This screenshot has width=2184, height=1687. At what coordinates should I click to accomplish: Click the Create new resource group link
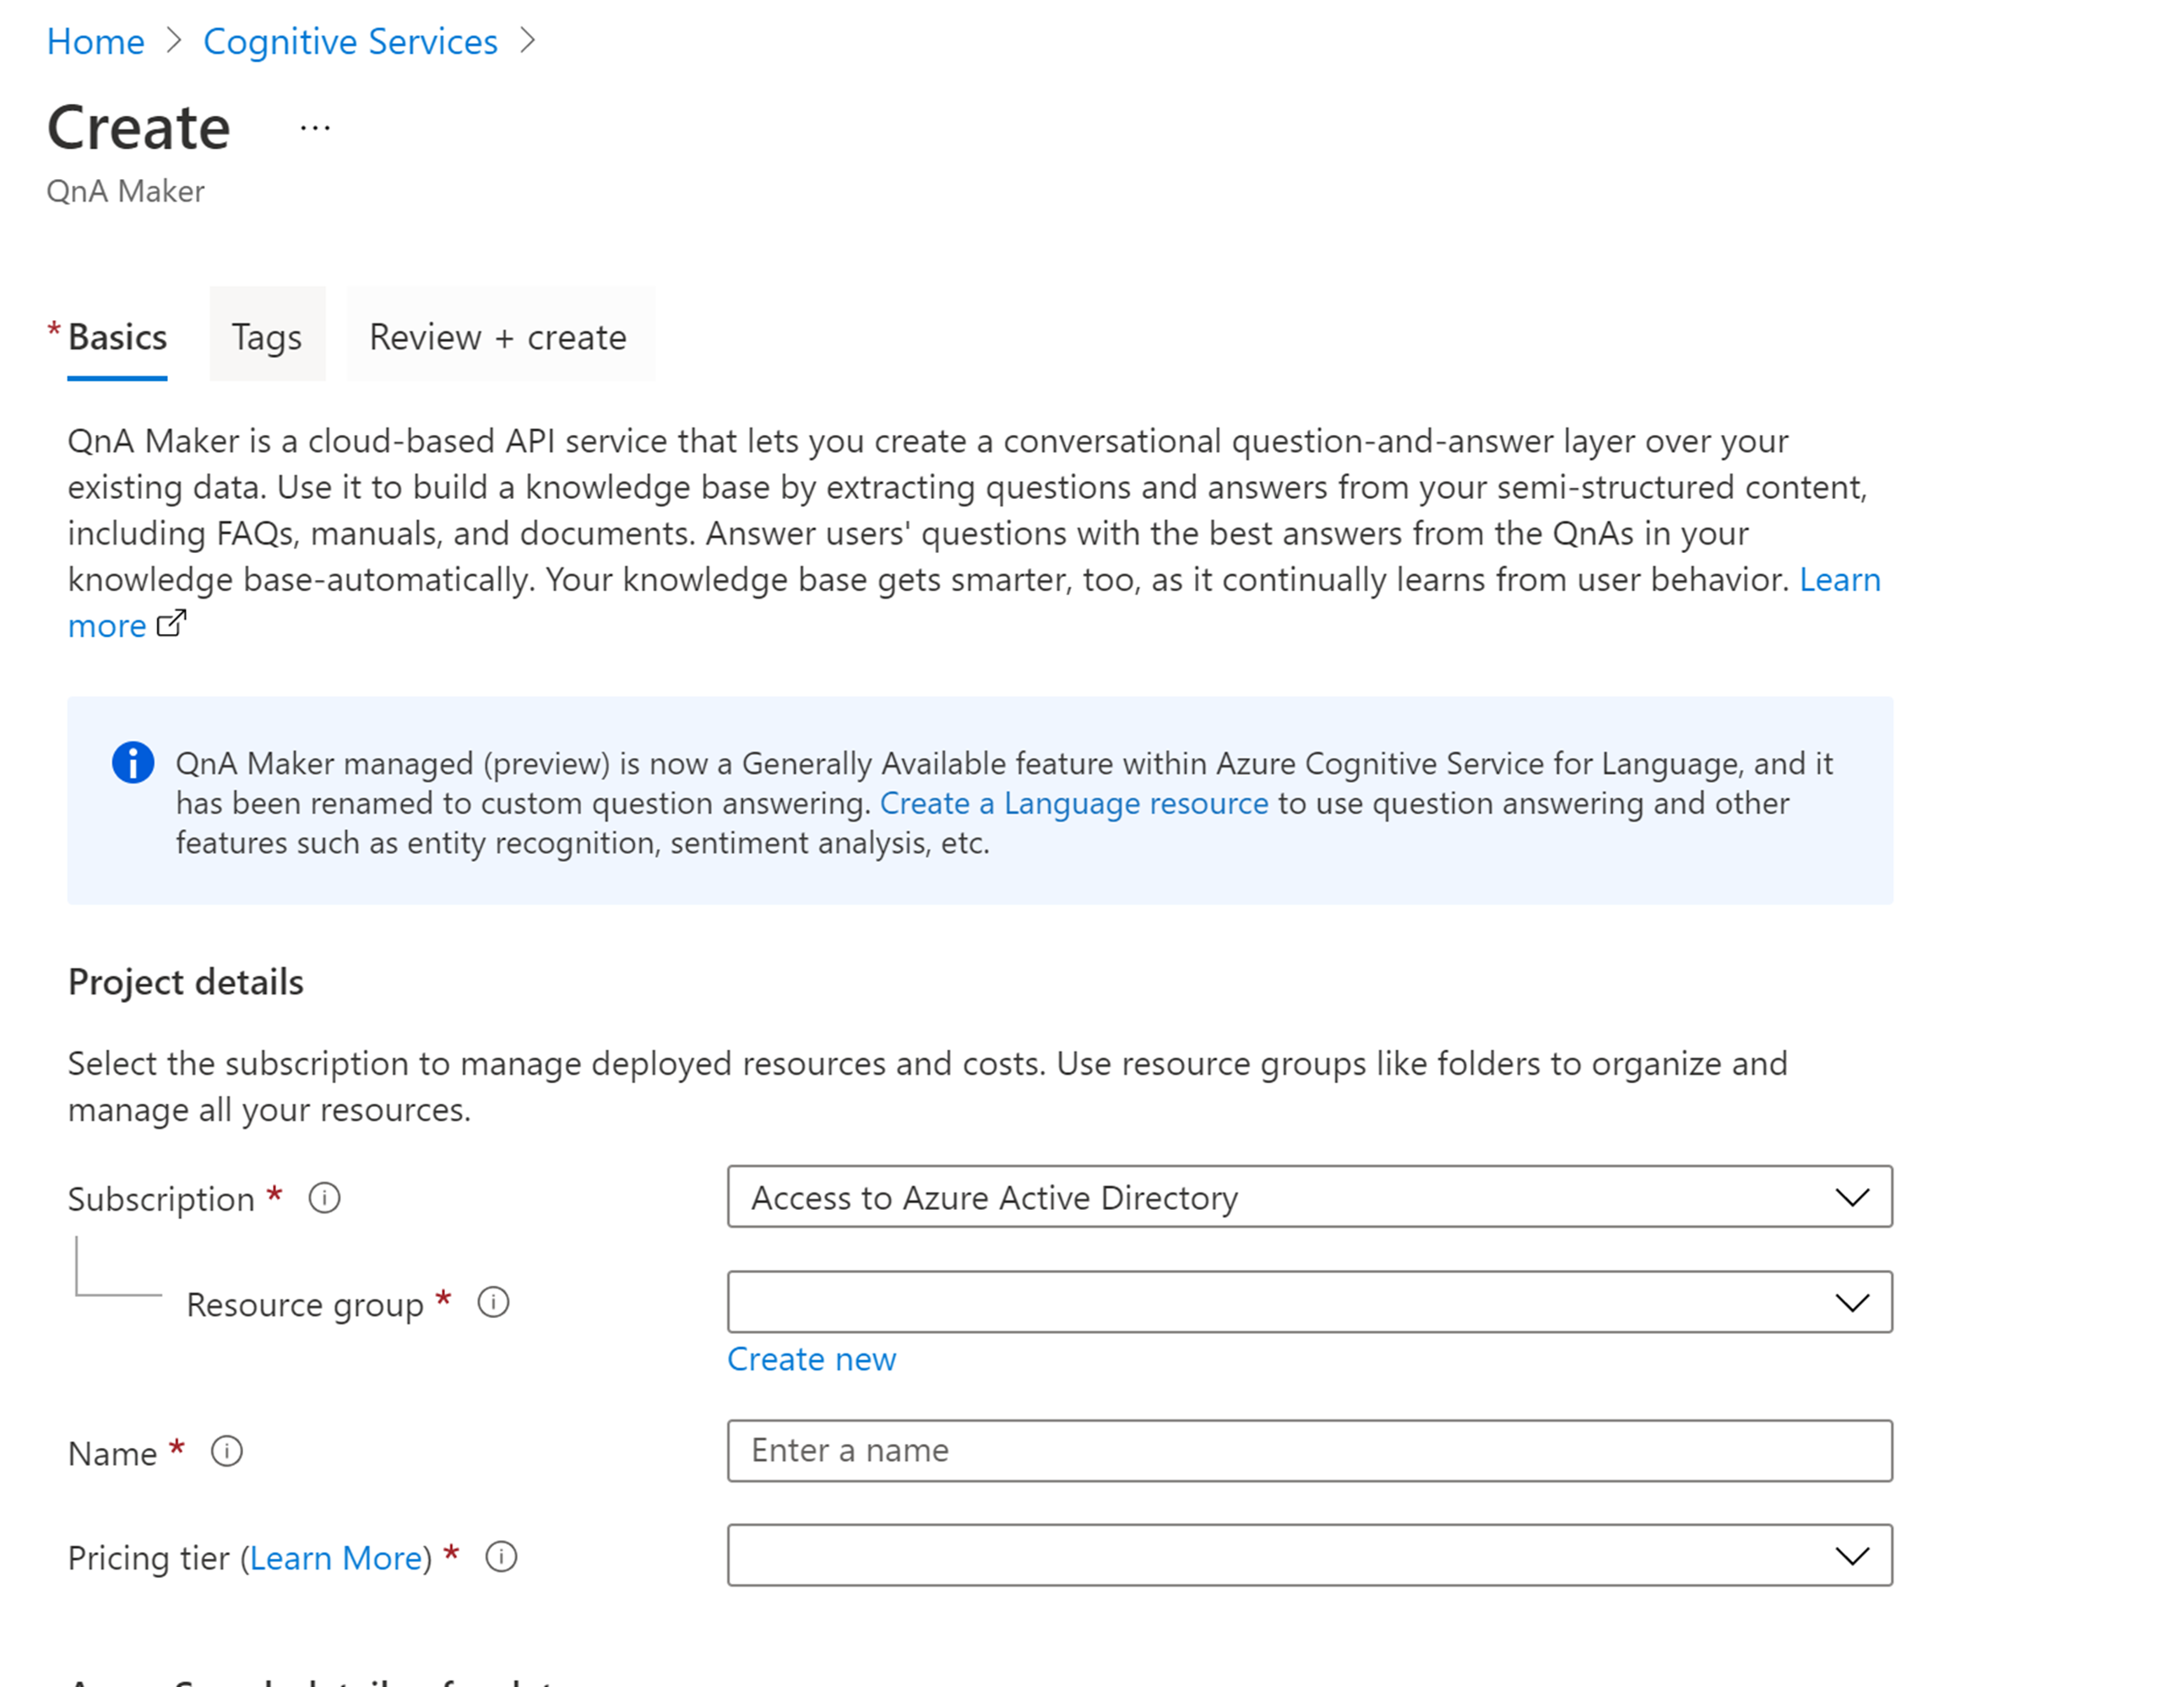(x=811, y=1359)
